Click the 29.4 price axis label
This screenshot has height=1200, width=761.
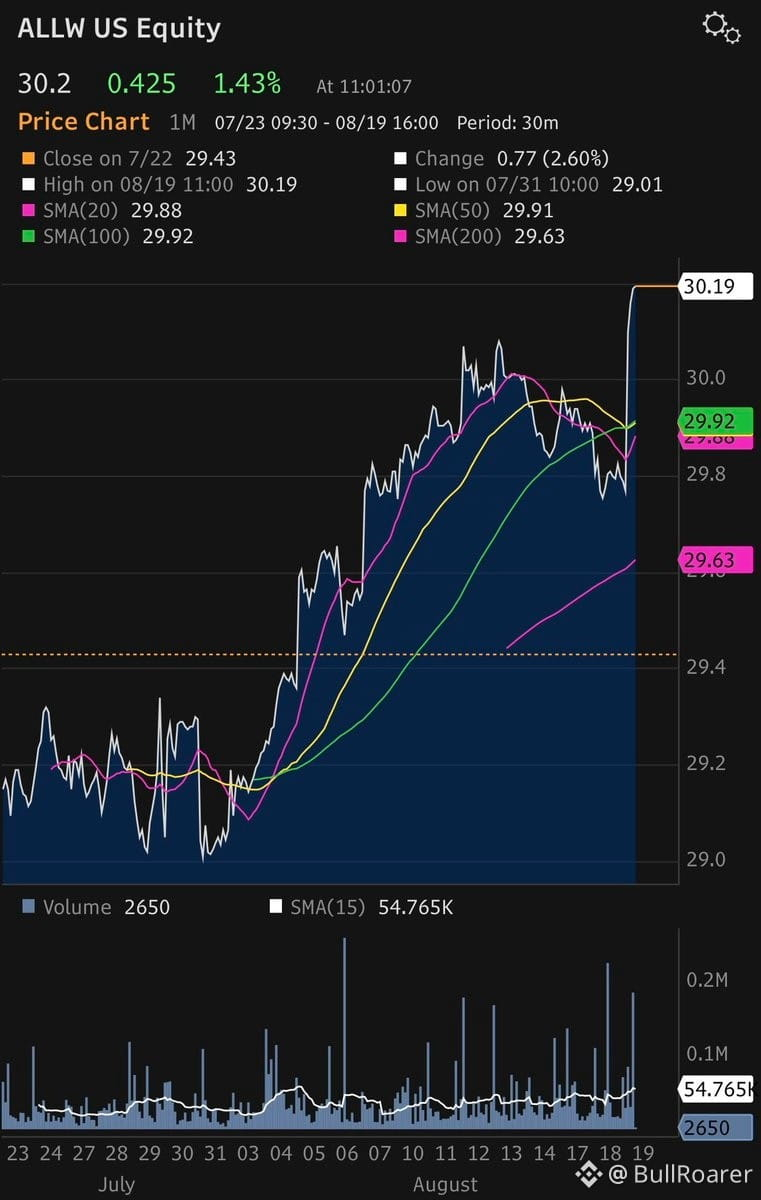pos(705,667)
